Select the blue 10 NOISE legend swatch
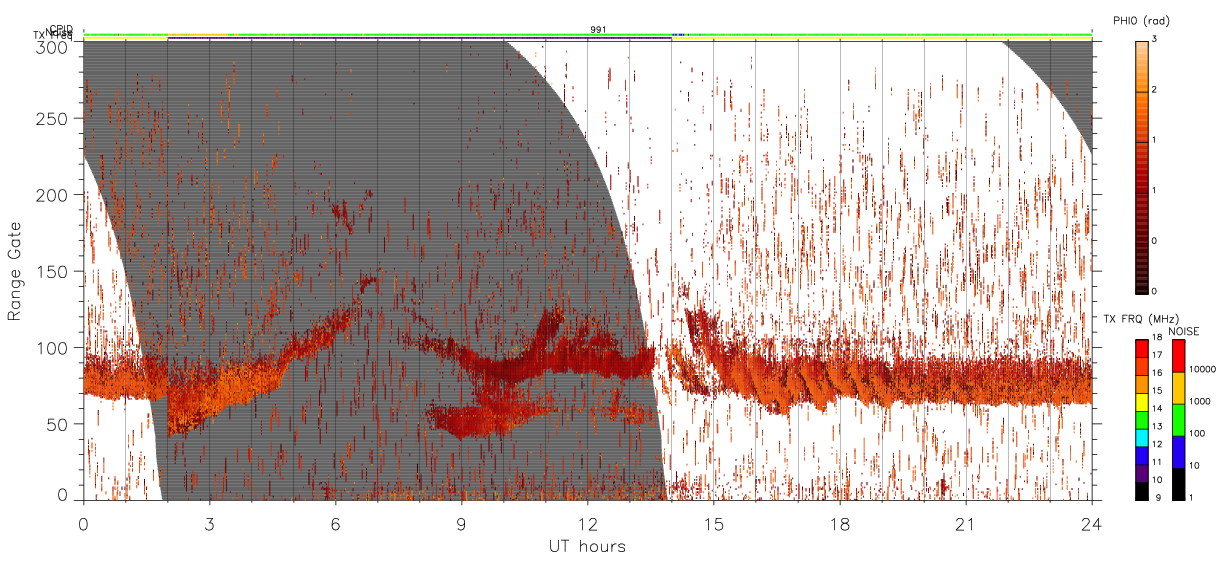This screenshot has height=567, width=1228. (x=1179, y=452)
